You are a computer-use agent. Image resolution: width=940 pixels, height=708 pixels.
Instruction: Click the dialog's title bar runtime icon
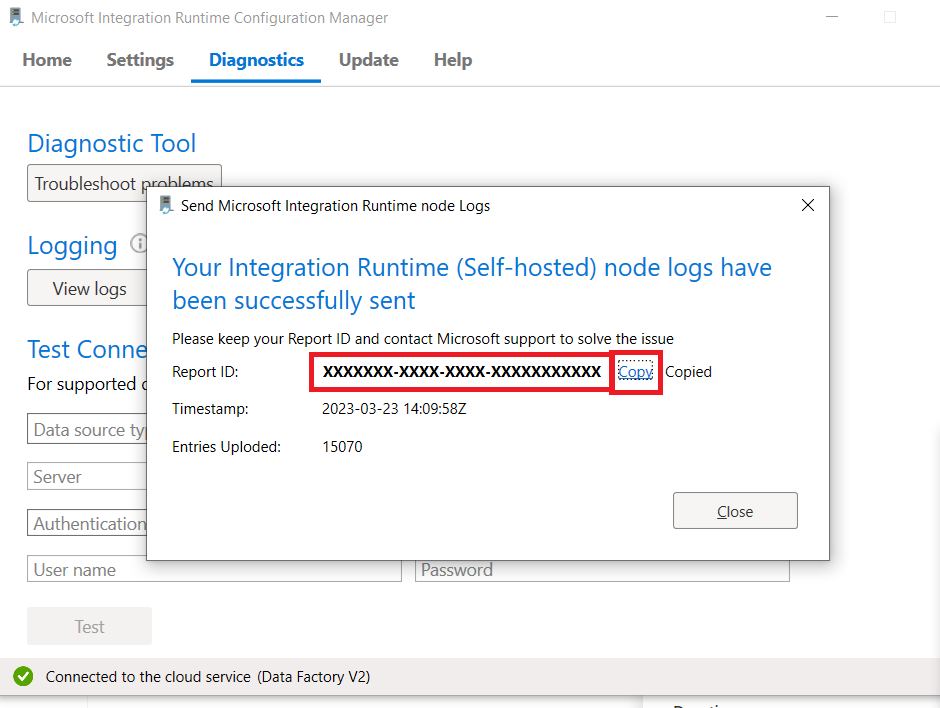click(x=166, y=205)
